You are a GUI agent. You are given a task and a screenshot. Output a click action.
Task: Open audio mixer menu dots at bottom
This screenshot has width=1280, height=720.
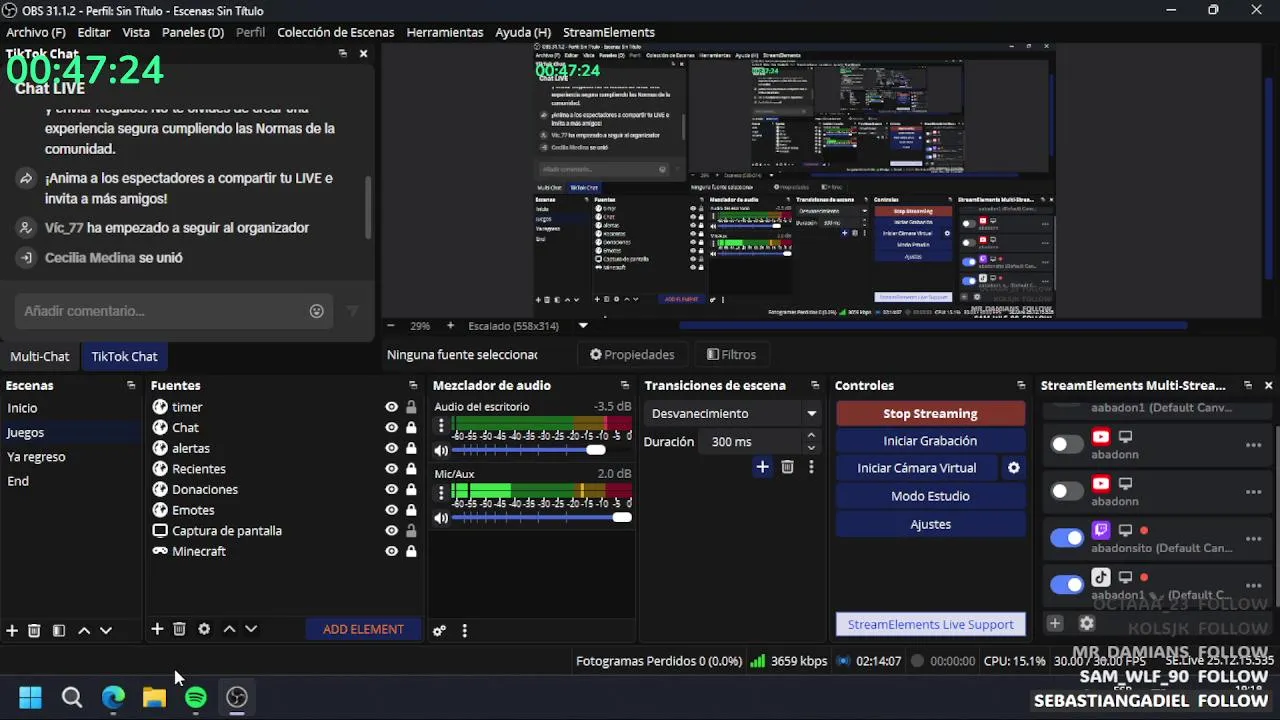pyautogui.click(x=464, y=630)
